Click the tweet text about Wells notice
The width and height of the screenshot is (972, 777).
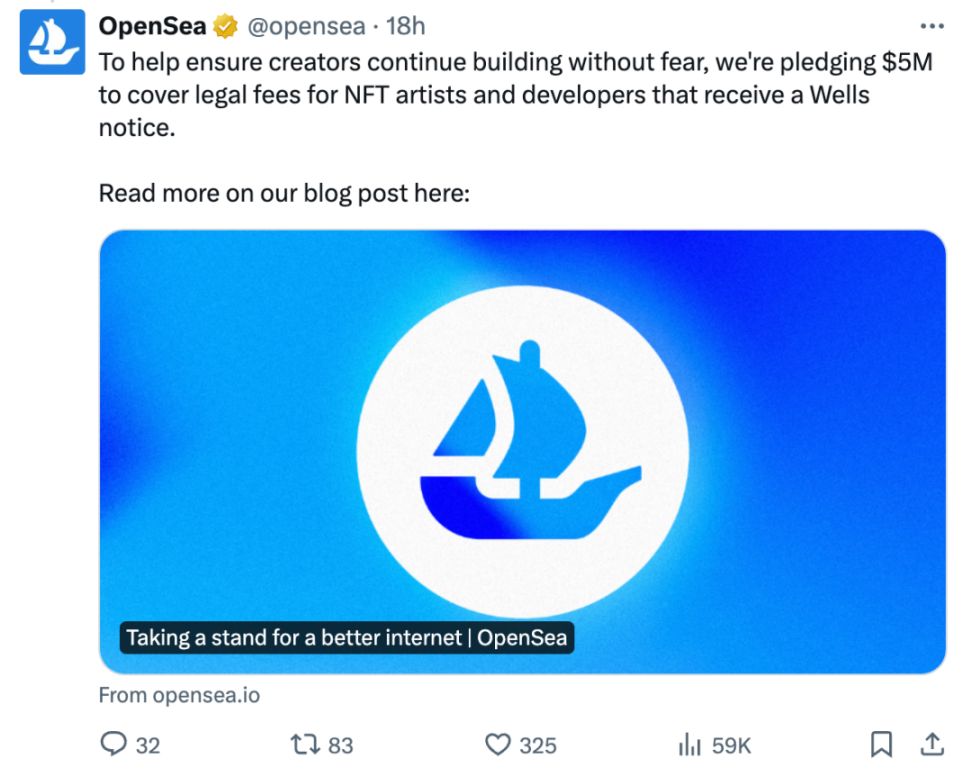[x=500, y=96]
